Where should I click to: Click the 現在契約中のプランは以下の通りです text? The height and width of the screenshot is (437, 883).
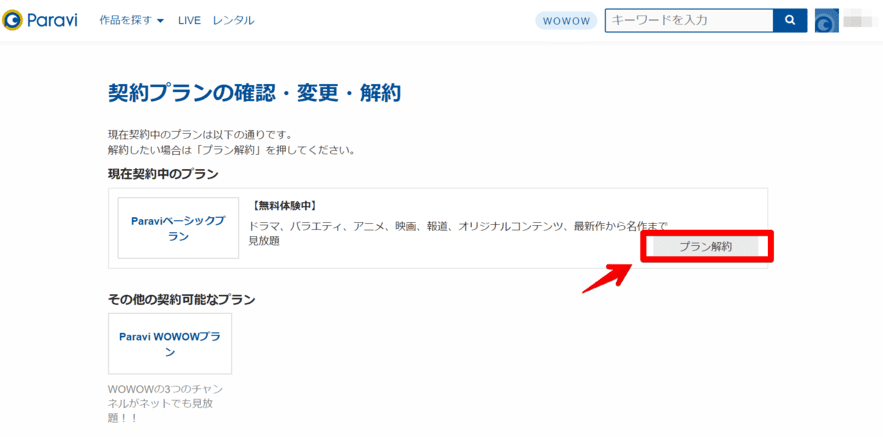point(199,136)
